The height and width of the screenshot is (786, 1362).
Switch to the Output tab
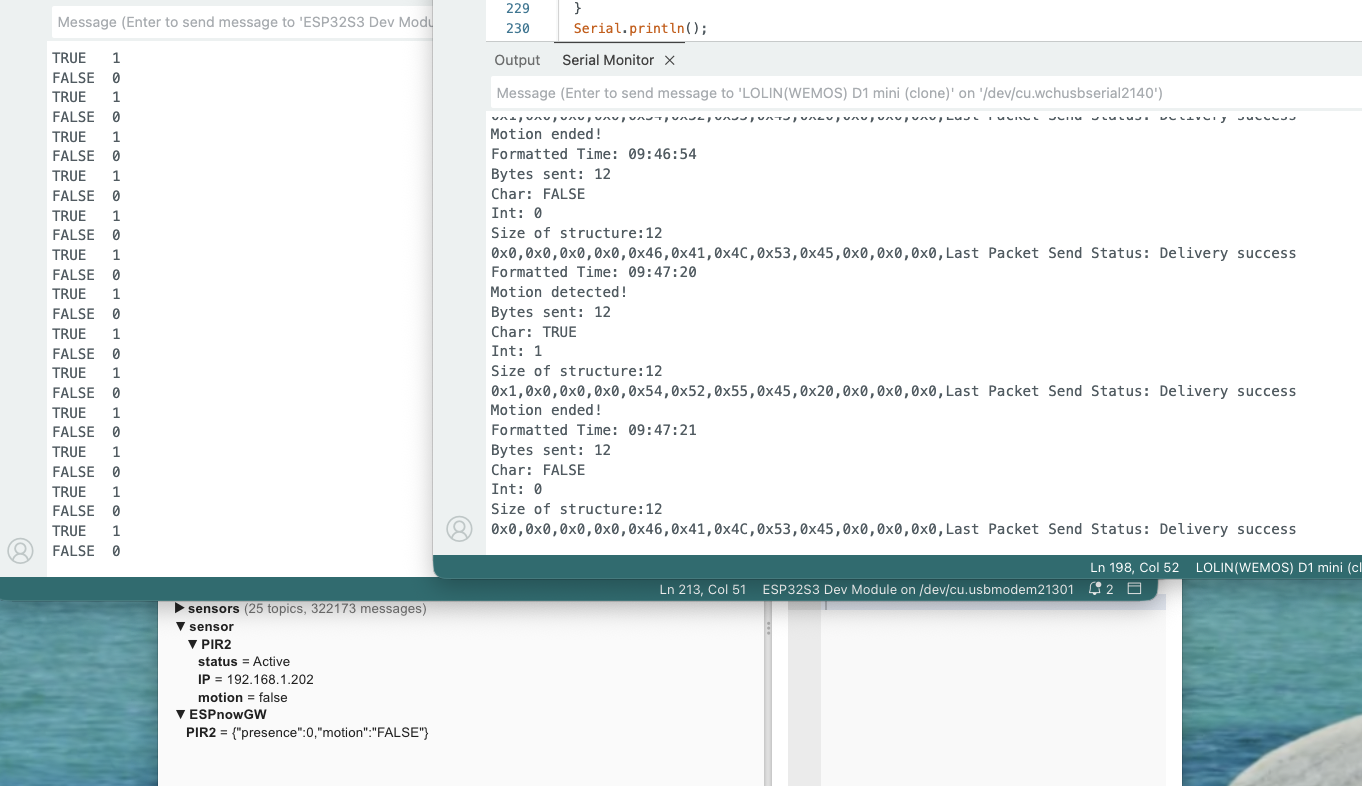(517, 61)
